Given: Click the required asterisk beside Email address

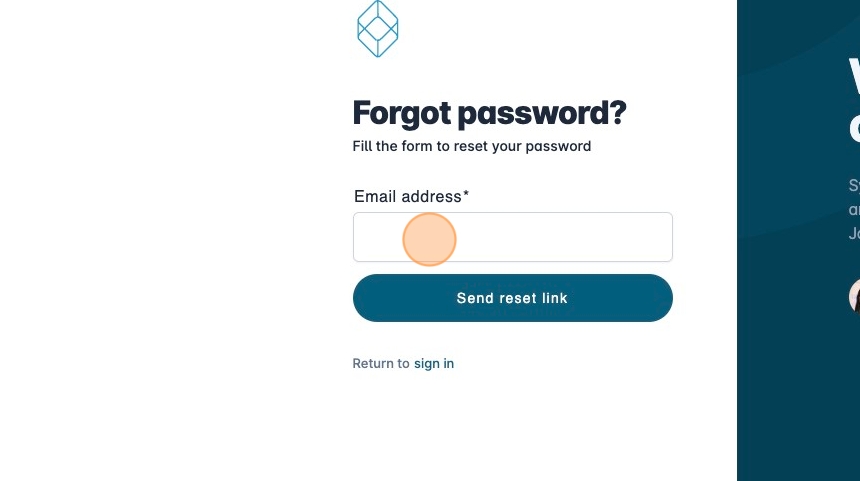Looking at the screenshot, I should tap(466, 195).
